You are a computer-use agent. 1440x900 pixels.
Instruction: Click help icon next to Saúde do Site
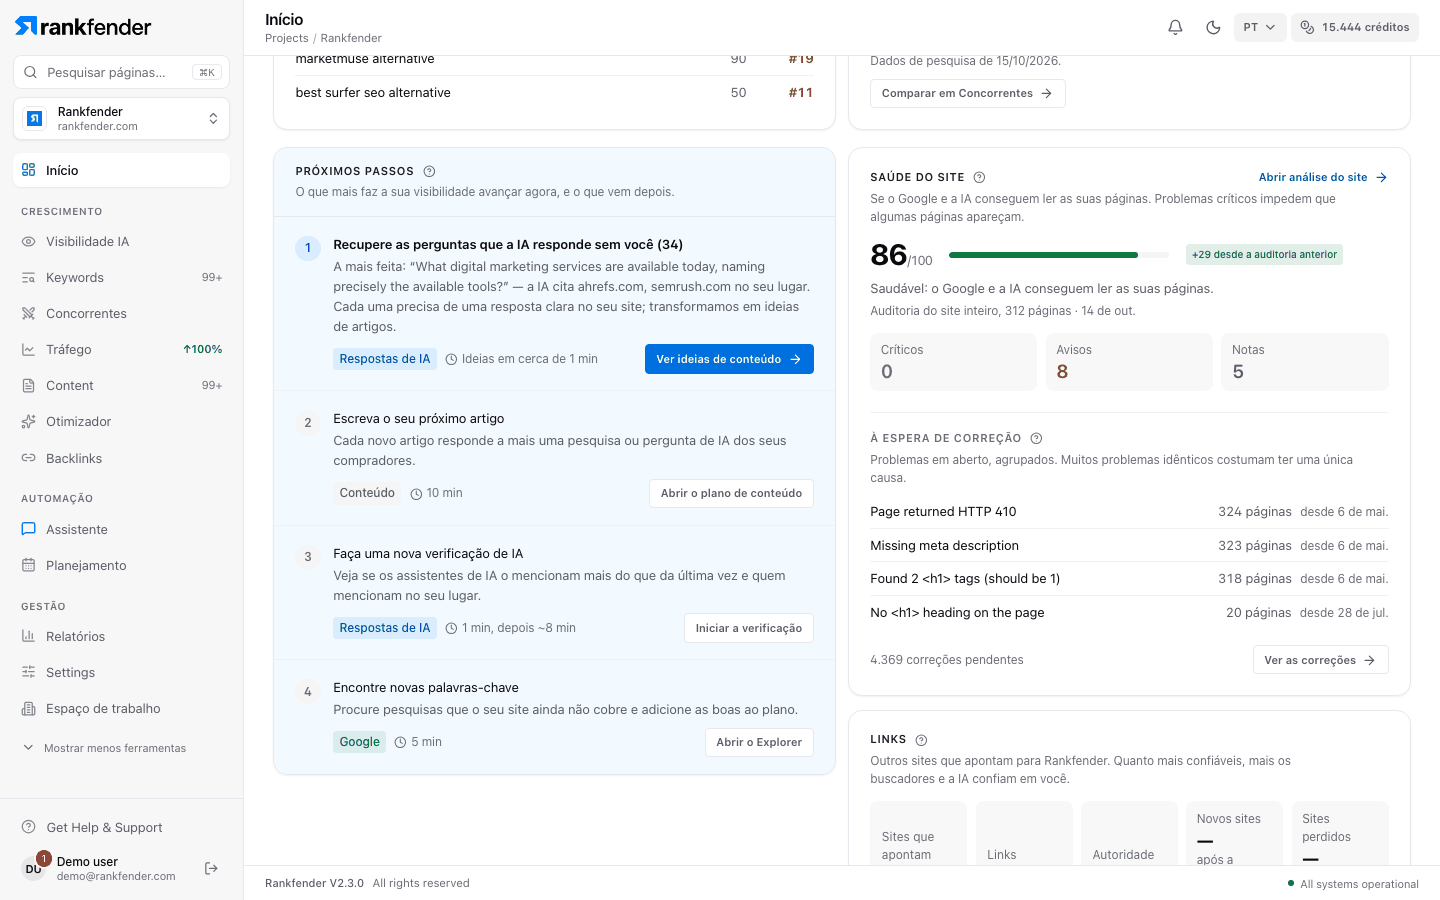pyautogui.click(x=979, y=177)
